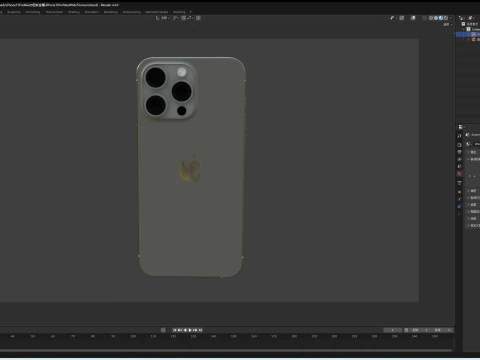The width and height of the screenshot is (480, 360).
Task: Open the viewport shading options dropdown
Action: click(x=451, y=18)
